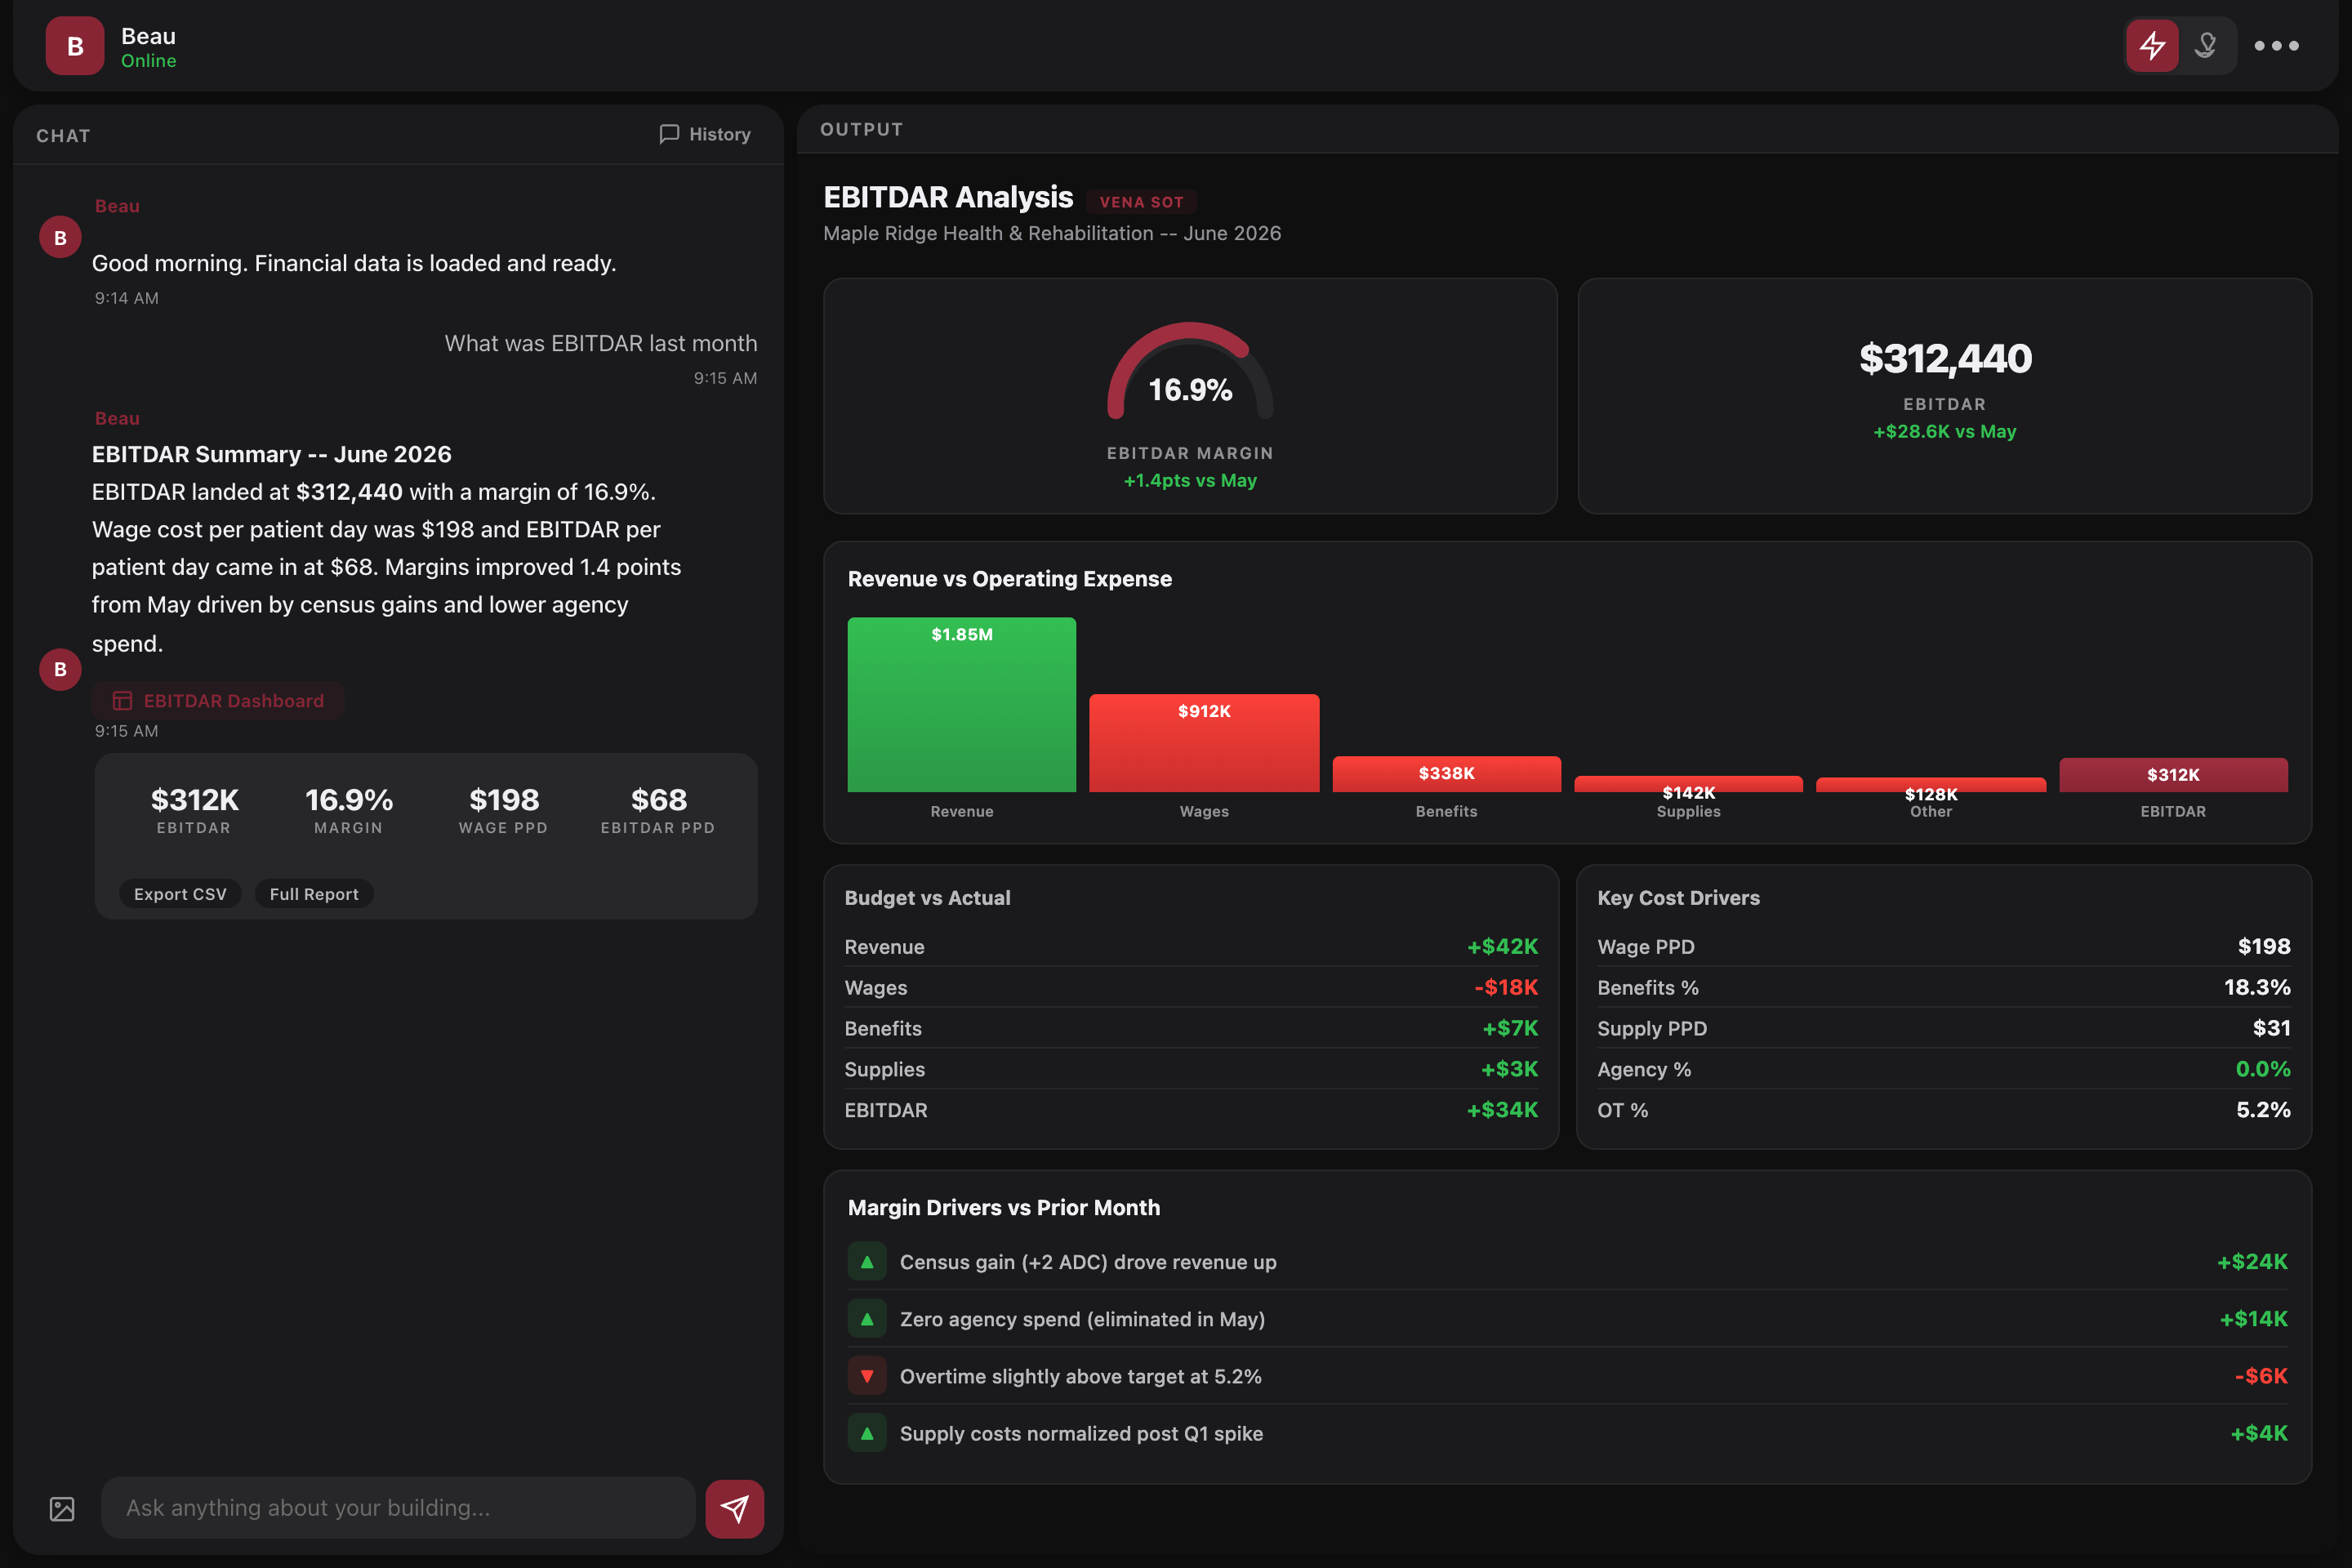Click the -$6K overtime amount
Image resolution: width=2352 pixels, height=1568 pixels.
[2261, 1376]
